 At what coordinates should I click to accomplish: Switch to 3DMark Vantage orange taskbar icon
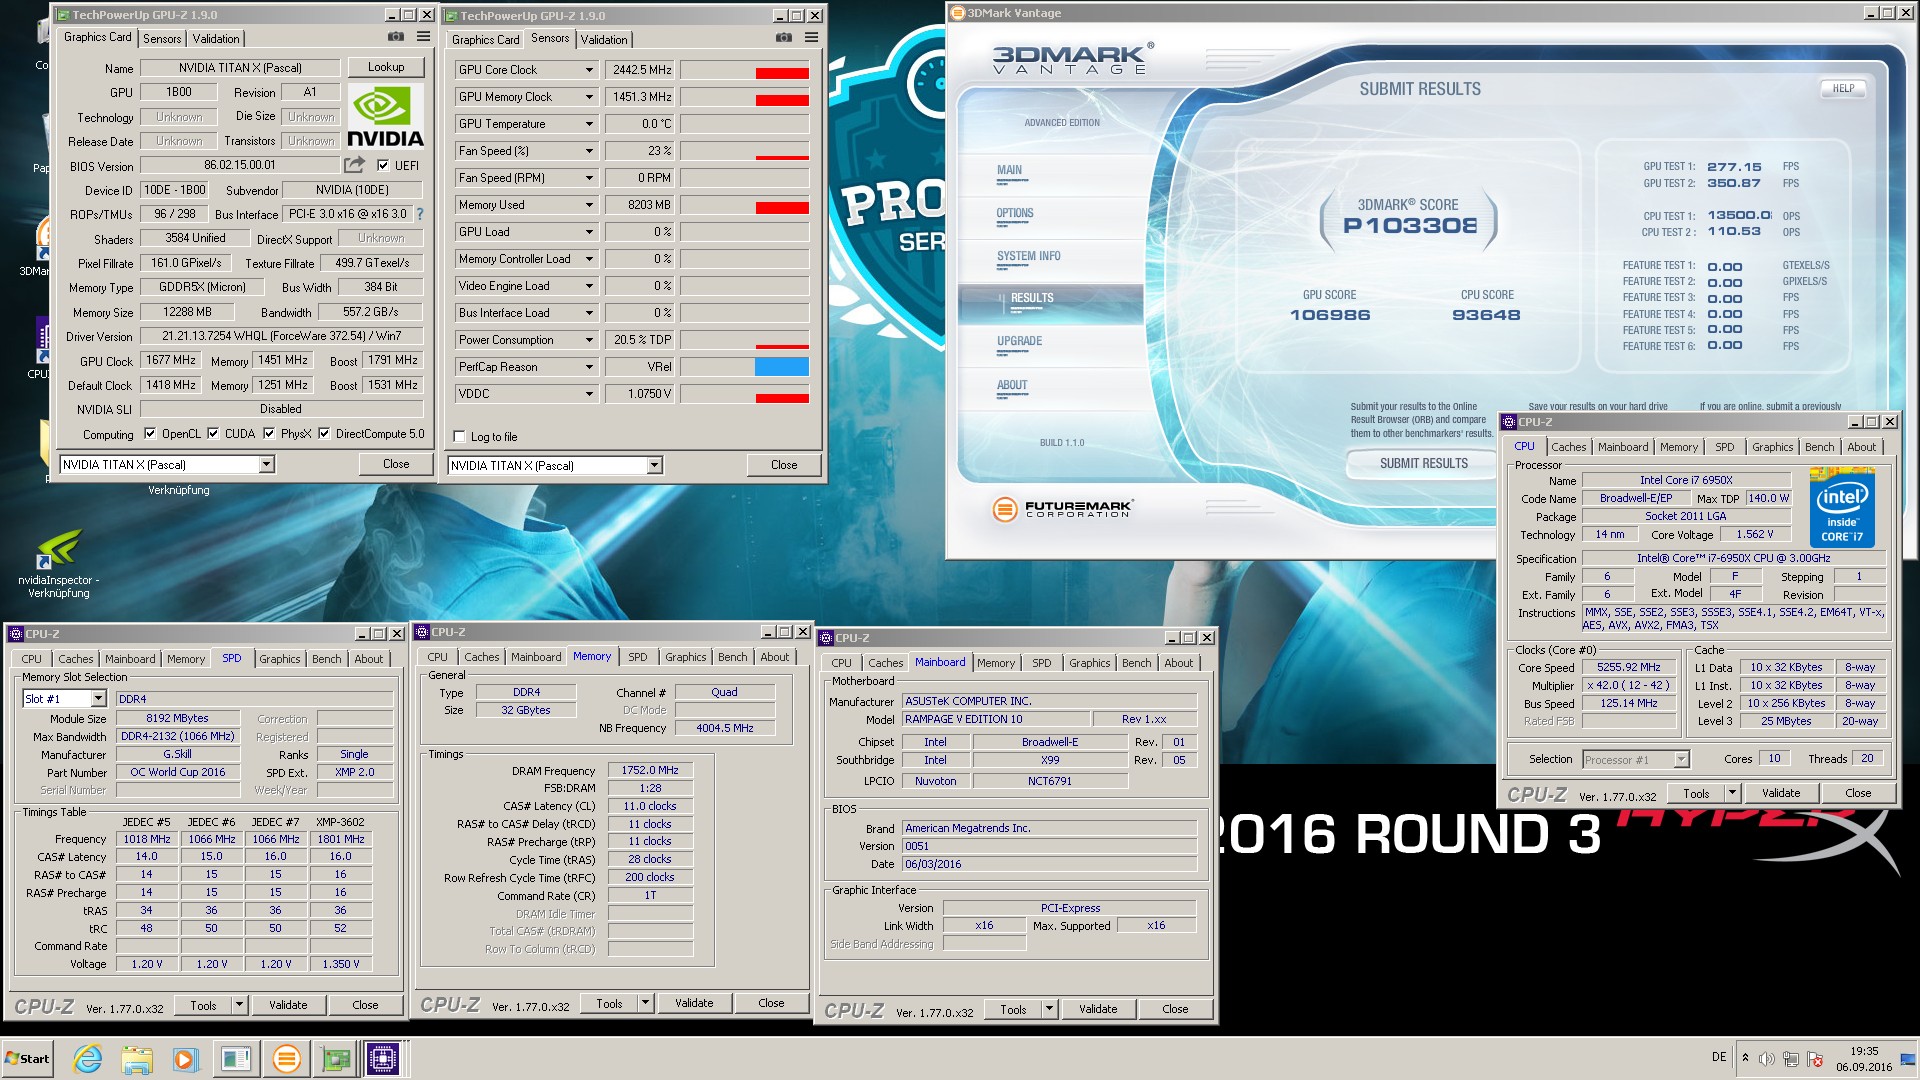pos(286,1059)
